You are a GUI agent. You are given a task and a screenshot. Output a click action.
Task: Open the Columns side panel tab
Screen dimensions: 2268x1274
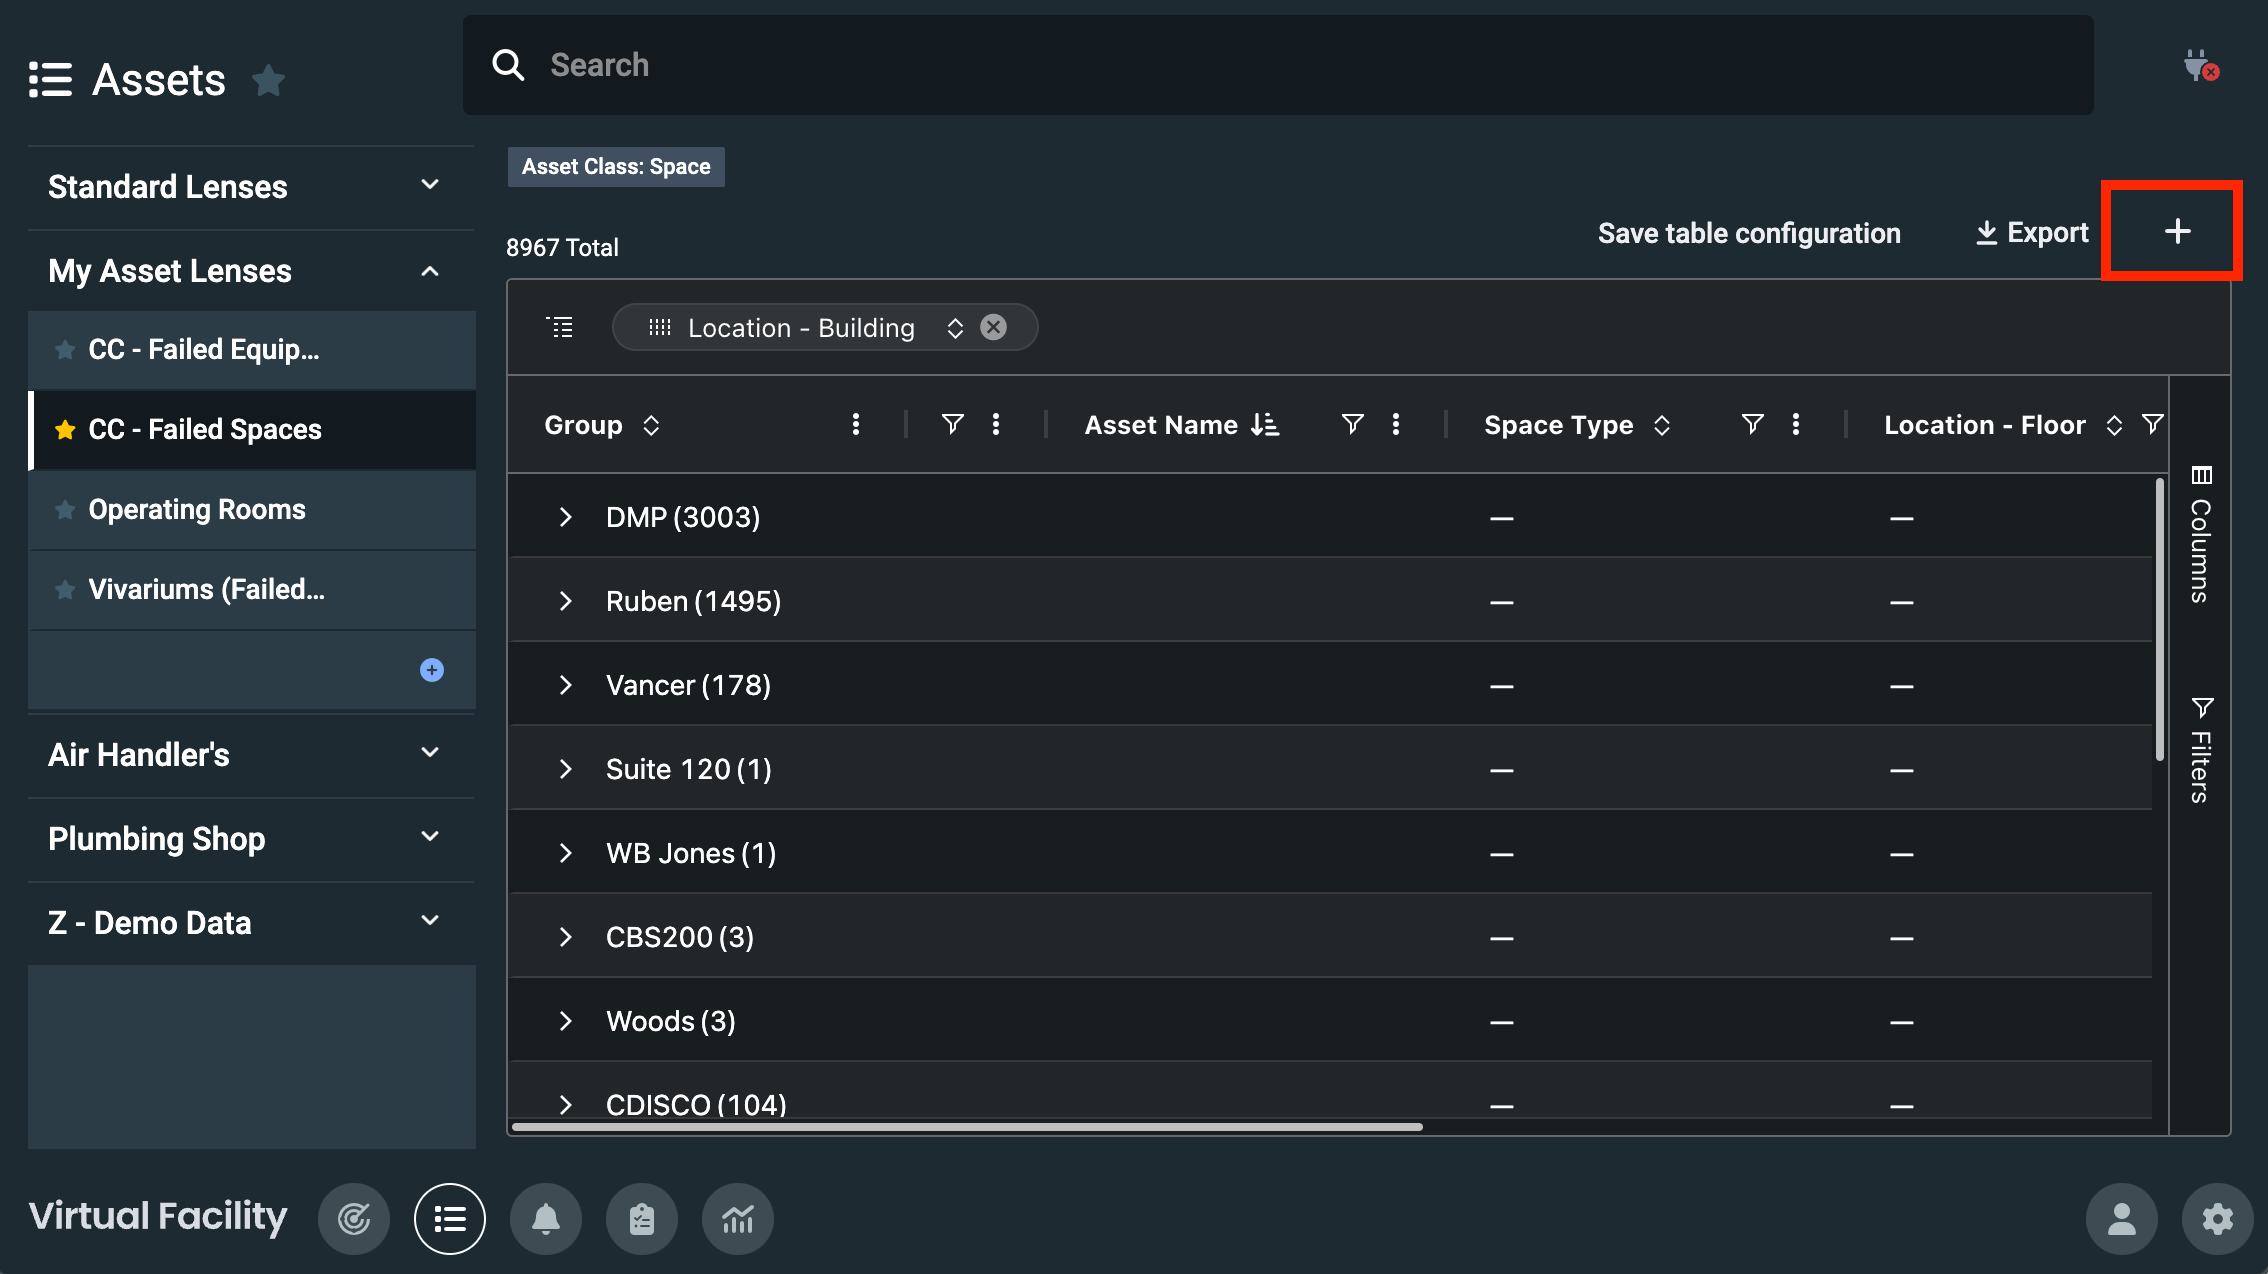coord(2200,535)
